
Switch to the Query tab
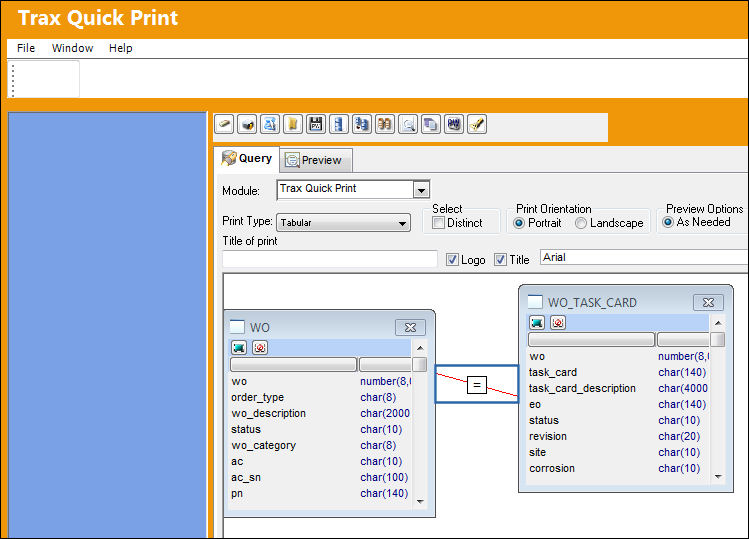coord(247,158)
